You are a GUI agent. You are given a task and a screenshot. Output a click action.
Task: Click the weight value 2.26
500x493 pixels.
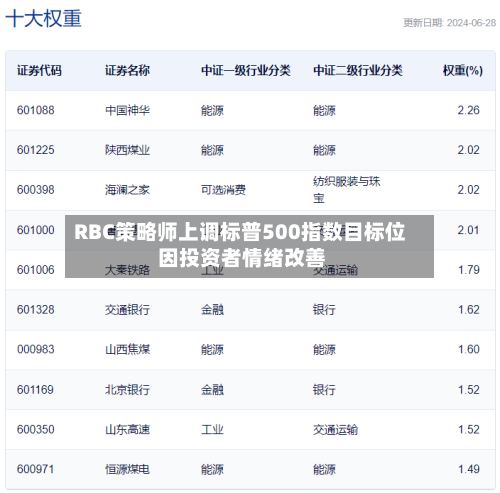click(468, 110)
